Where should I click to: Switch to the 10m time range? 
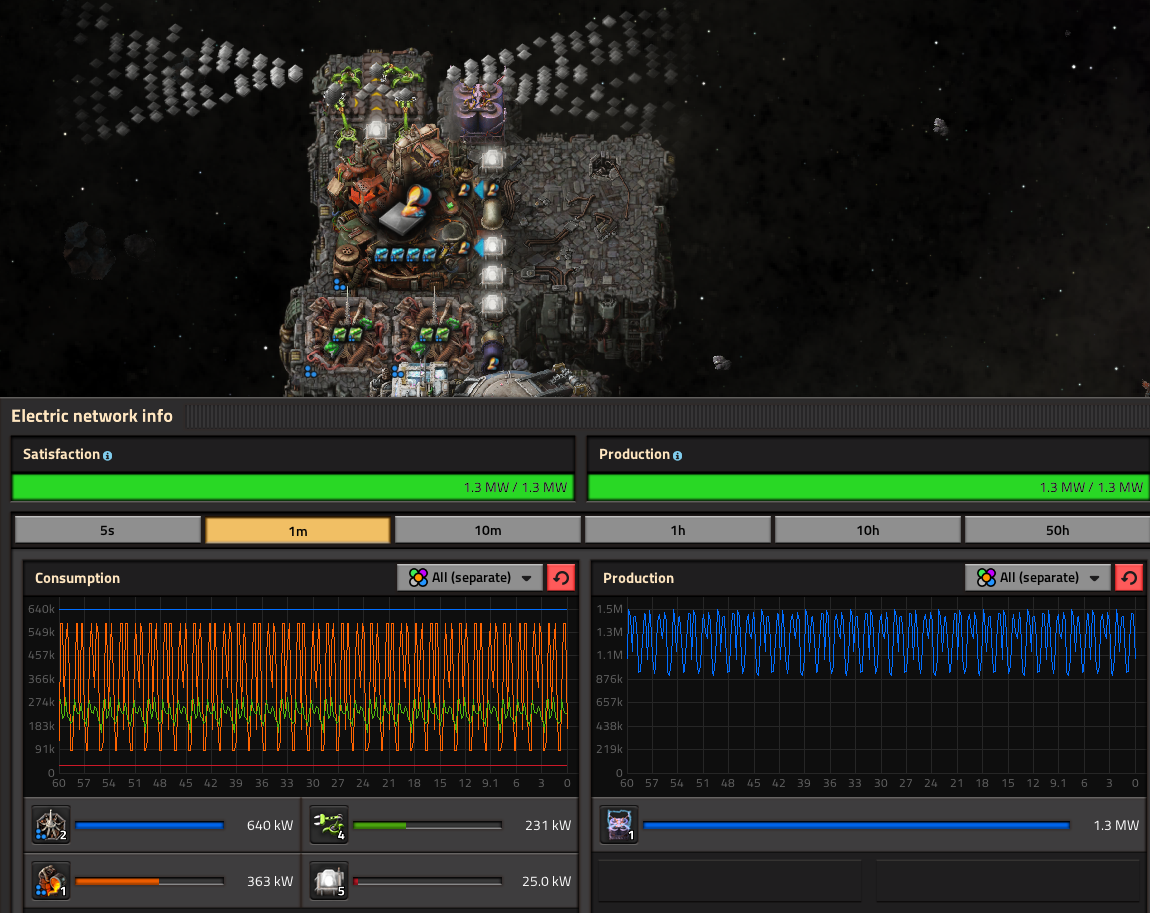488,530
